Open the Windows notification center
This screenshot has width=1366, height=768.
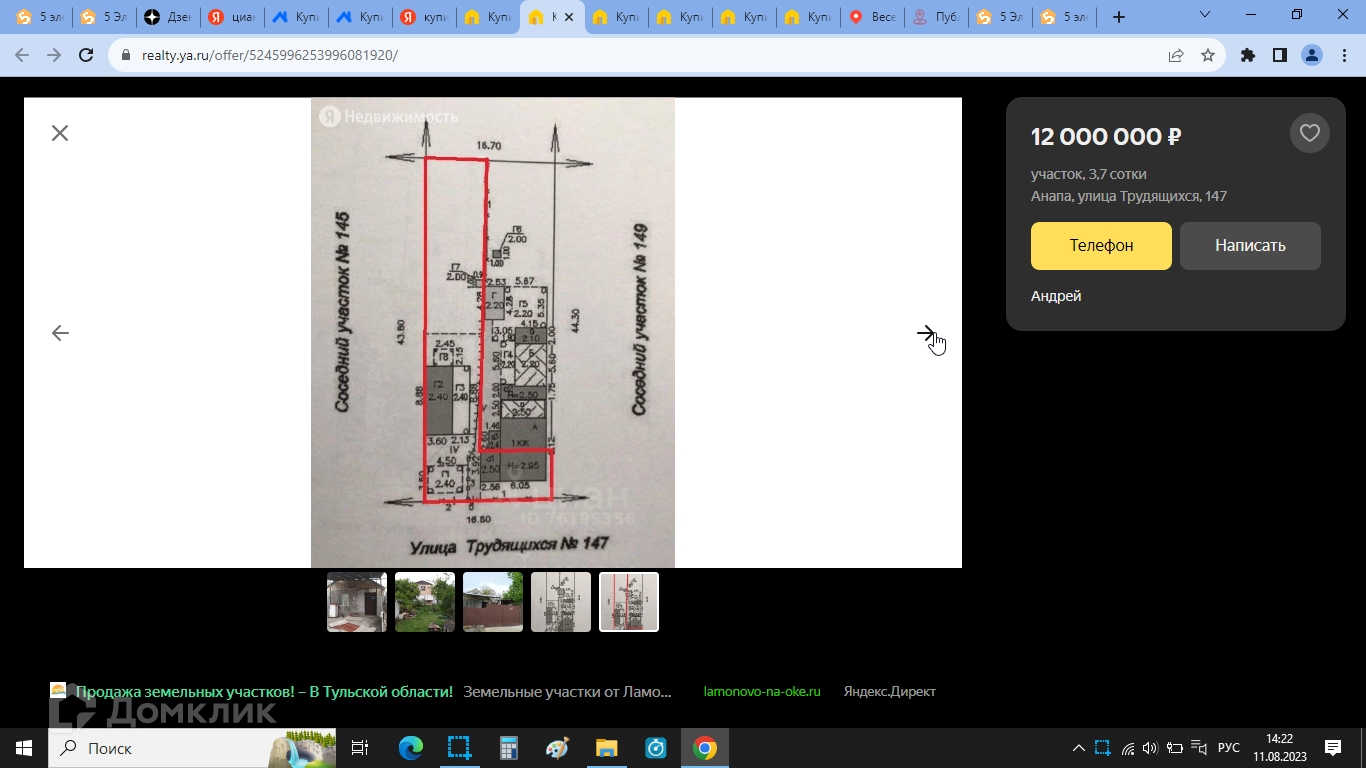coord(1333,748)
